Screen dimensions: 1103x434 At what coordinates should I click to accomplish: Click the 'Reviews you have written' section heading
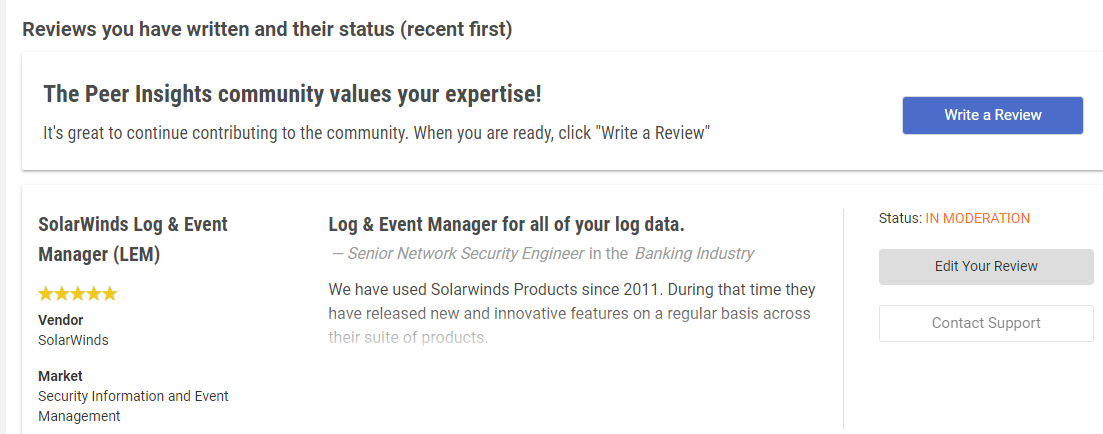(267, 29)
